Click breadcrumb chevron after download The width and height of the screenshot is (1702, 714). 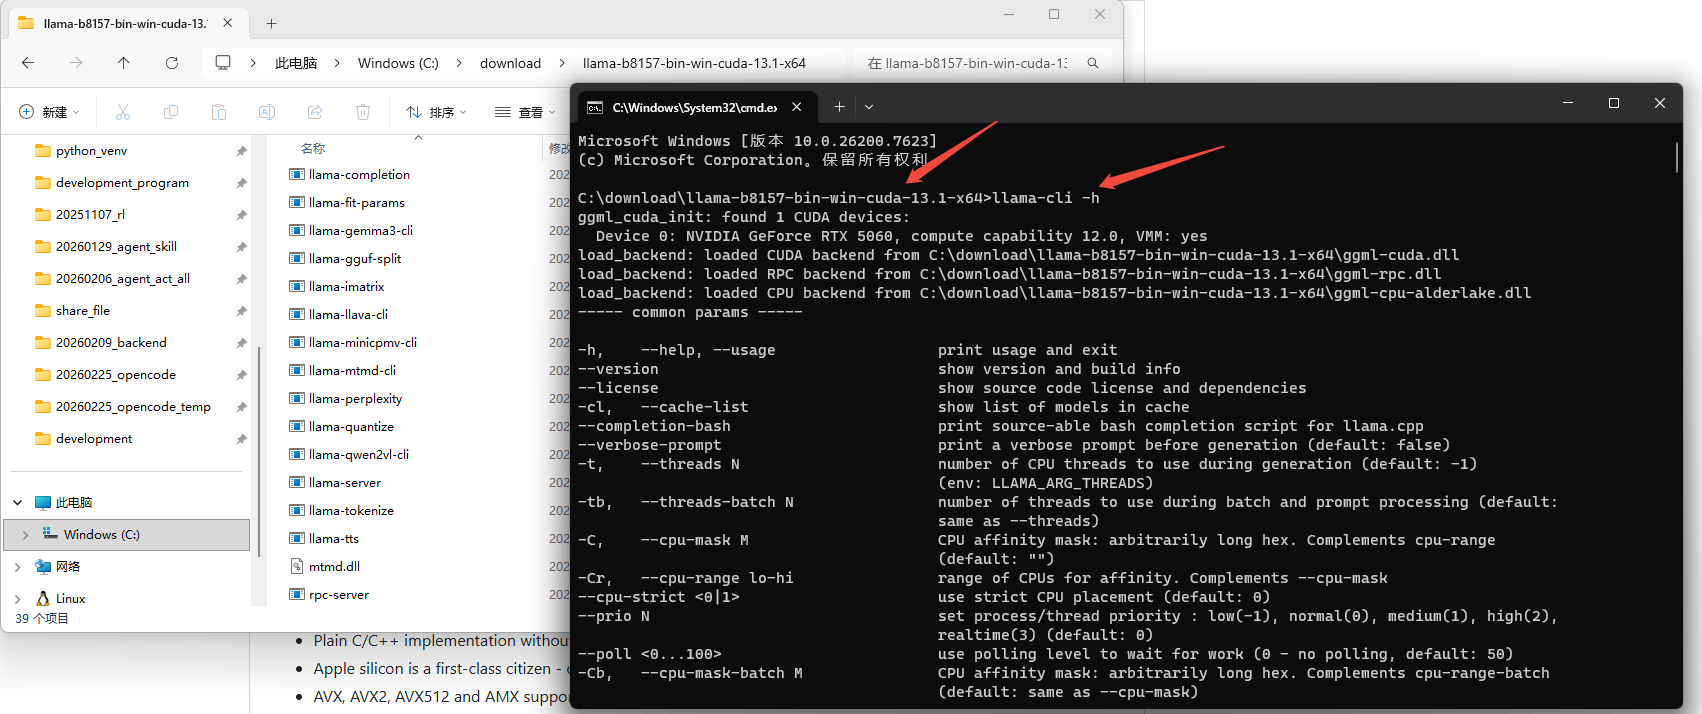pyautogui.click(x=562, y=63)
